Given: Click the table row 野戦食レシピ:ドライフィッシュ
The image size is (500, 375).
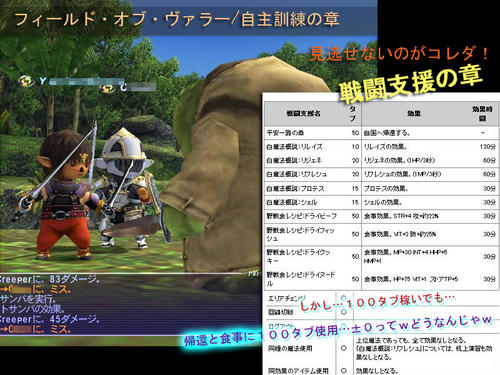Looking at the screenshot, I should [x=381, y=234].
